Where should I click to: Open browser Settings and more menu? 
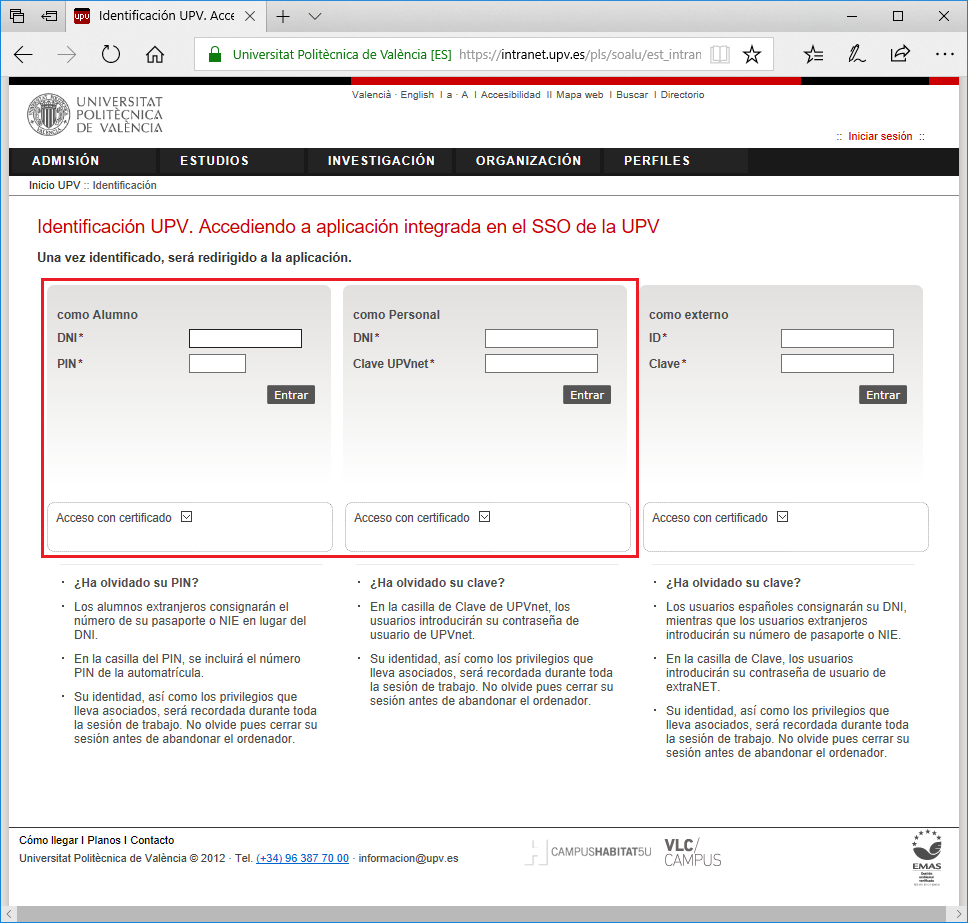944,55
